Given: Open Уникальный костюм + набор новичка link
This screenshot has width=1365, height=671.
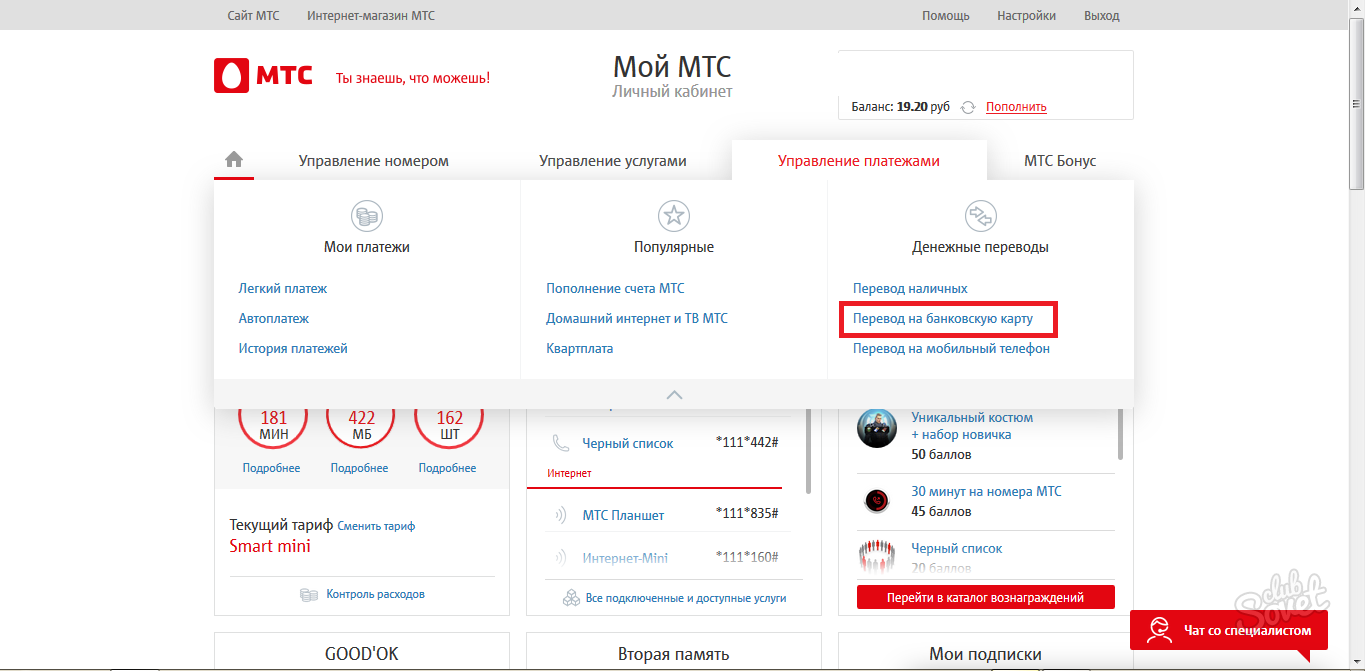Looking at the screenshot, I should (x=972, y=426).
